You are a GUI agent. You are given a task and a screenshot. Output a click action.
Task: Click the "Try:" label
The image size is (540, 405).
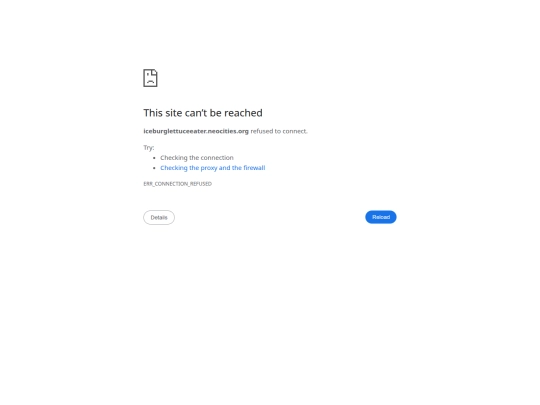[149, 147]
